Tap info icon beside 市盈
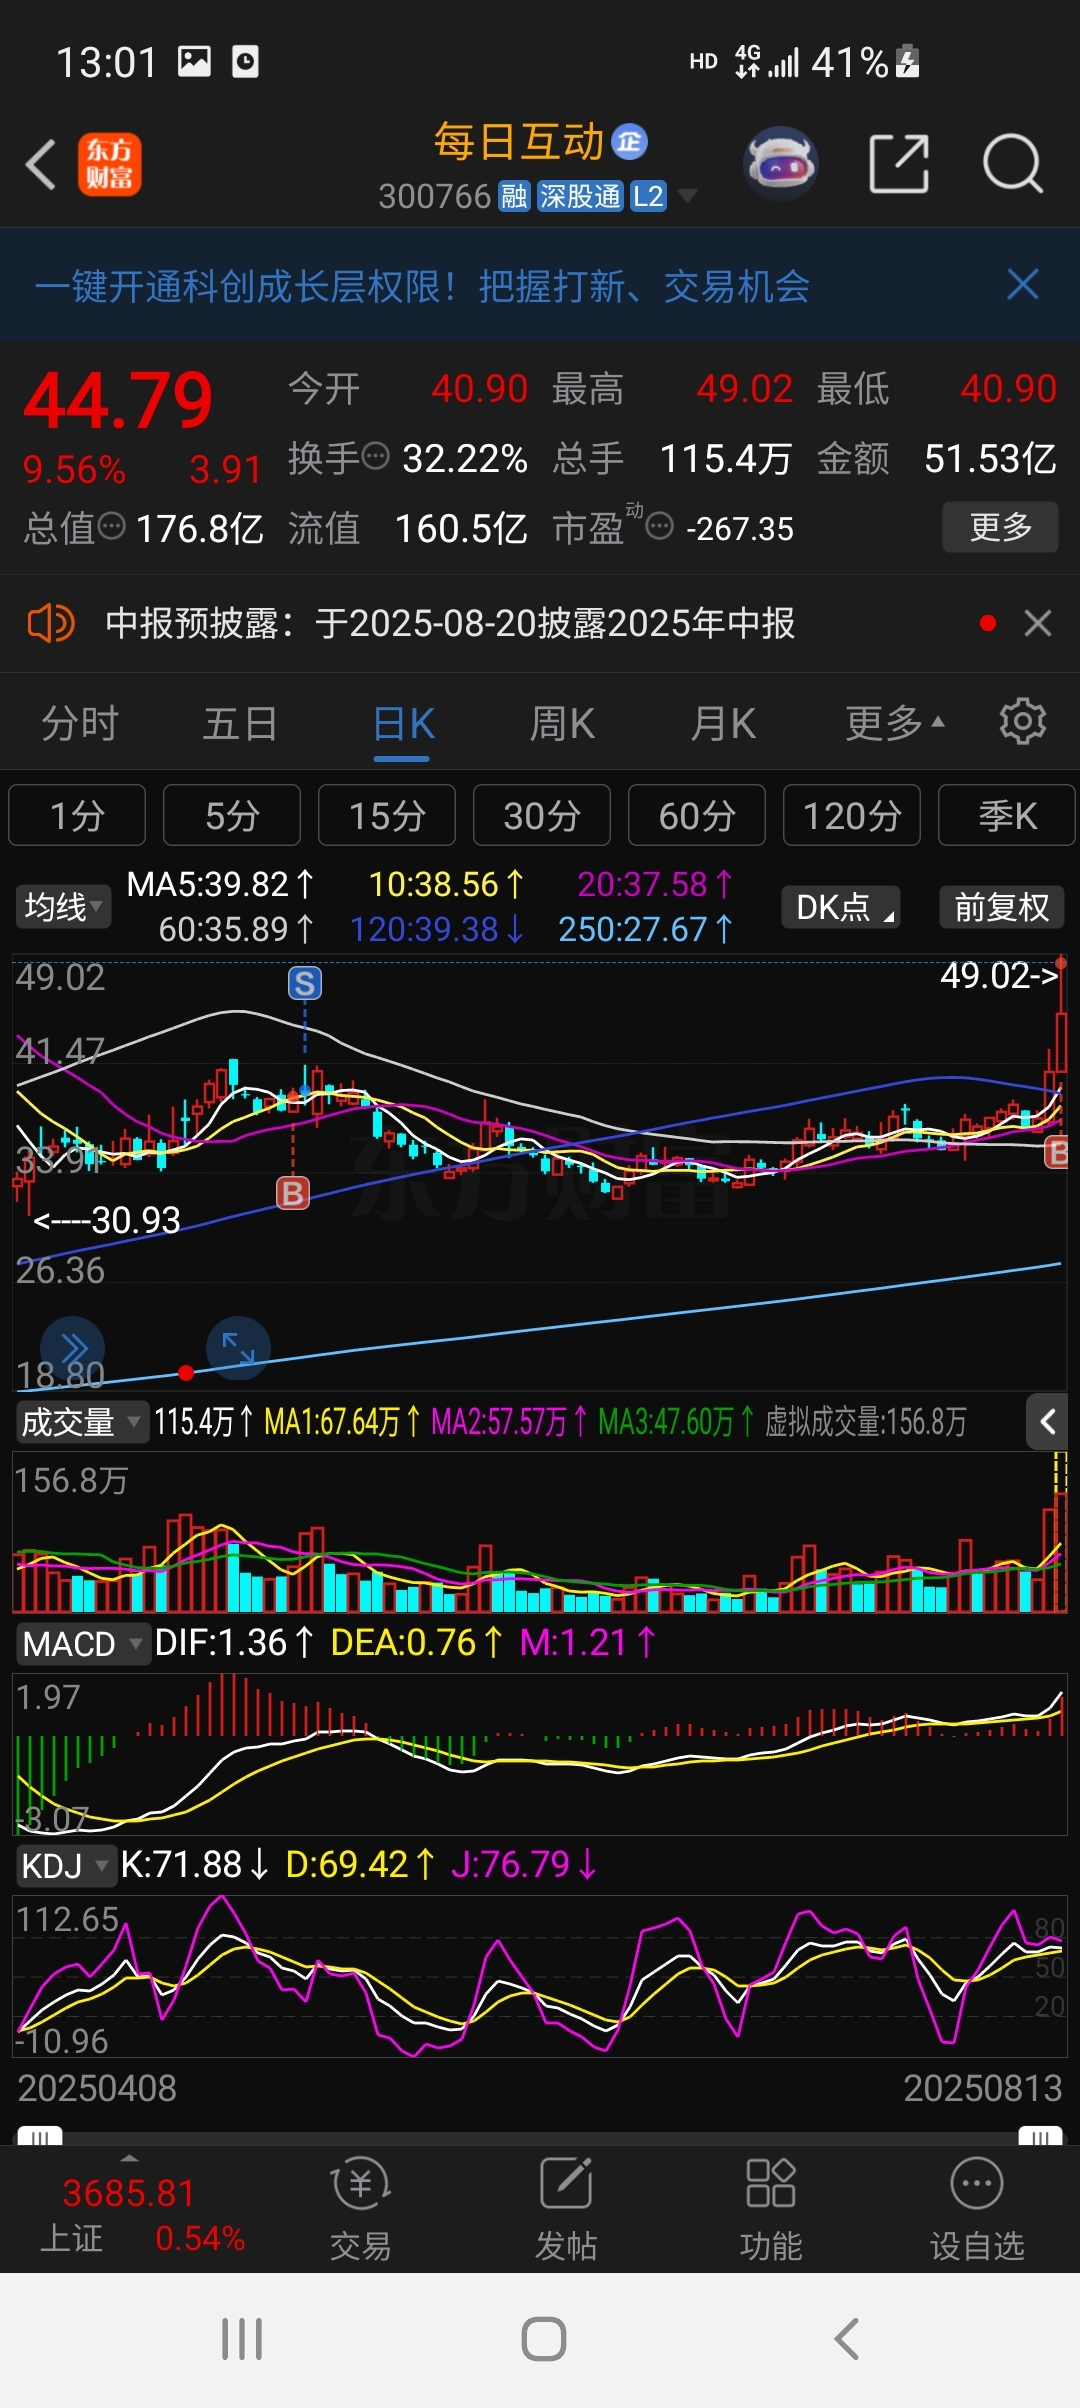The height and width of the screenshot is (2408, 1080). pyautogui.click(x=660, y=526)
